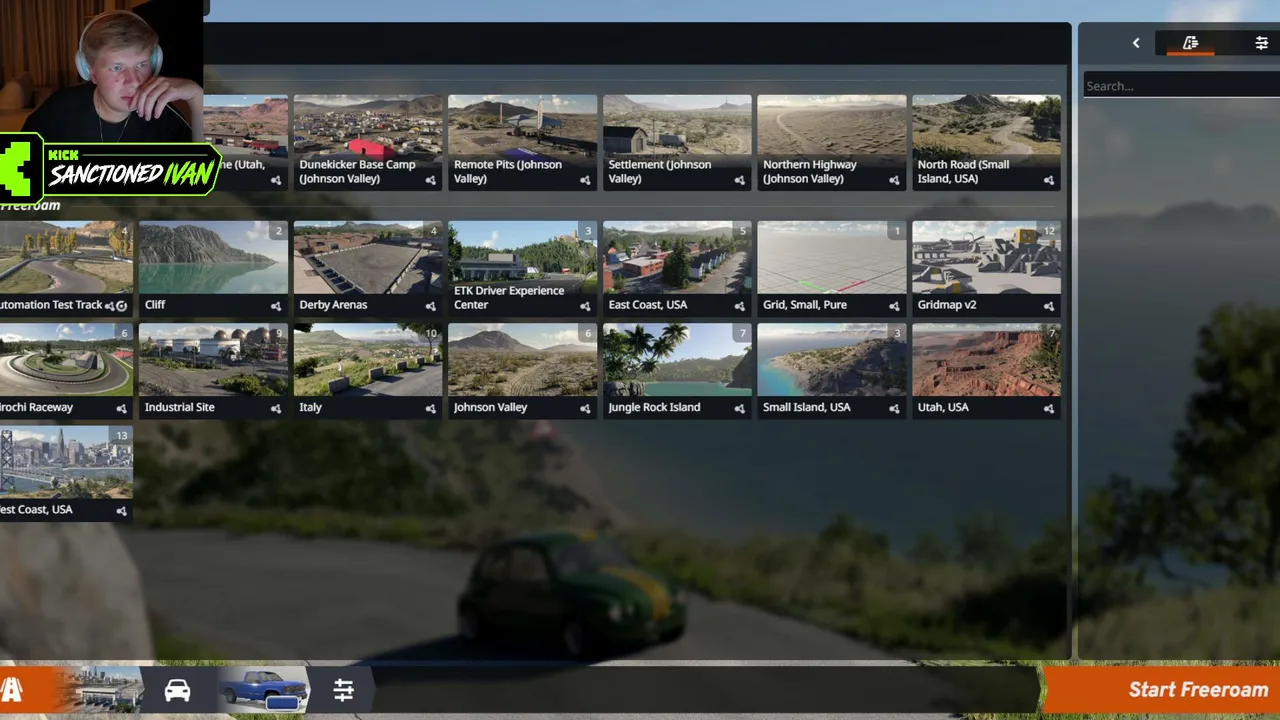The height and width of the screenshot is (720, 1280).
Task: Select the Northern Highway preview image
Action: [x=832, y=125]
